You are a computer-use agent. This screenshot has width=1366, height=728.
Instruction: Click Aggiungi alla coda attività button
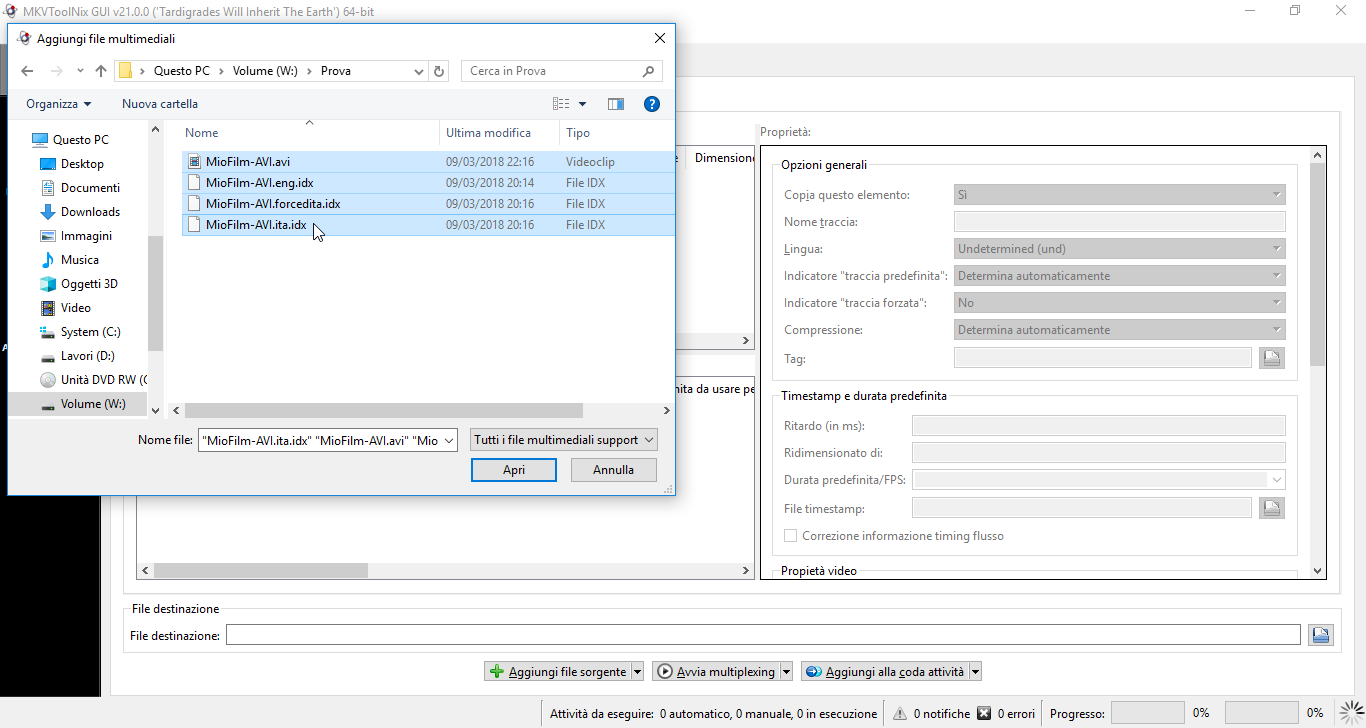tap(885, 672)
